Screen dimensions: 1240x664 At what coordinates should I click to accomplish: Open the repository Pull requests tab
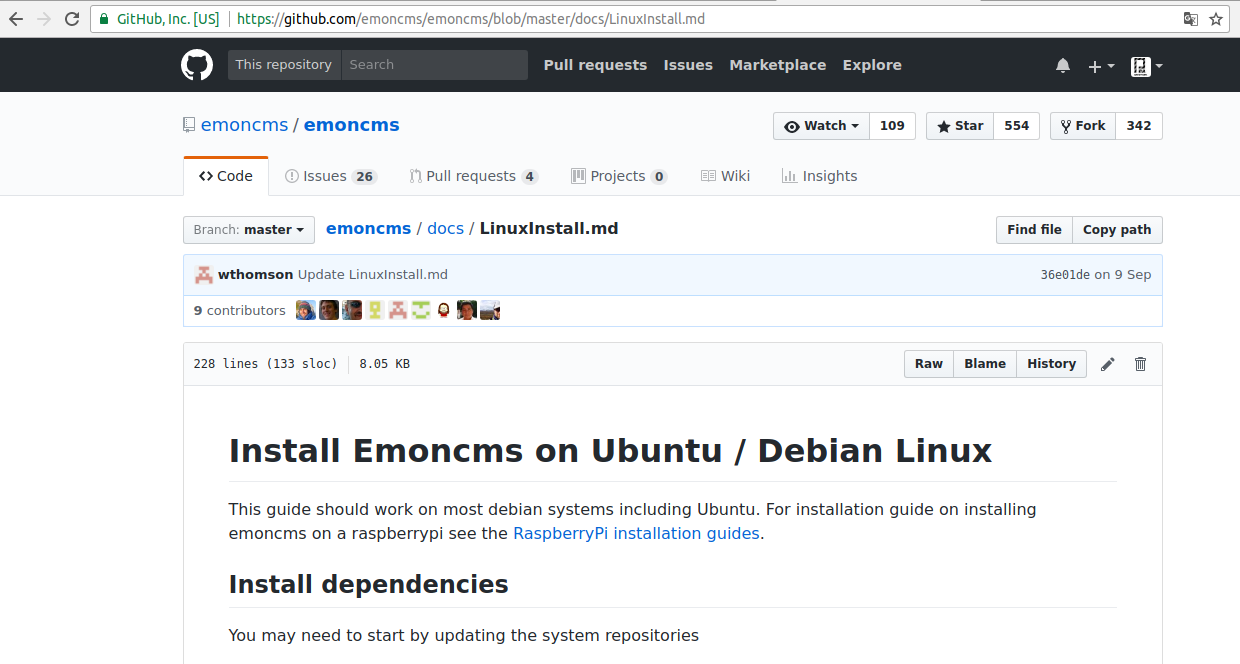[474, 176]
